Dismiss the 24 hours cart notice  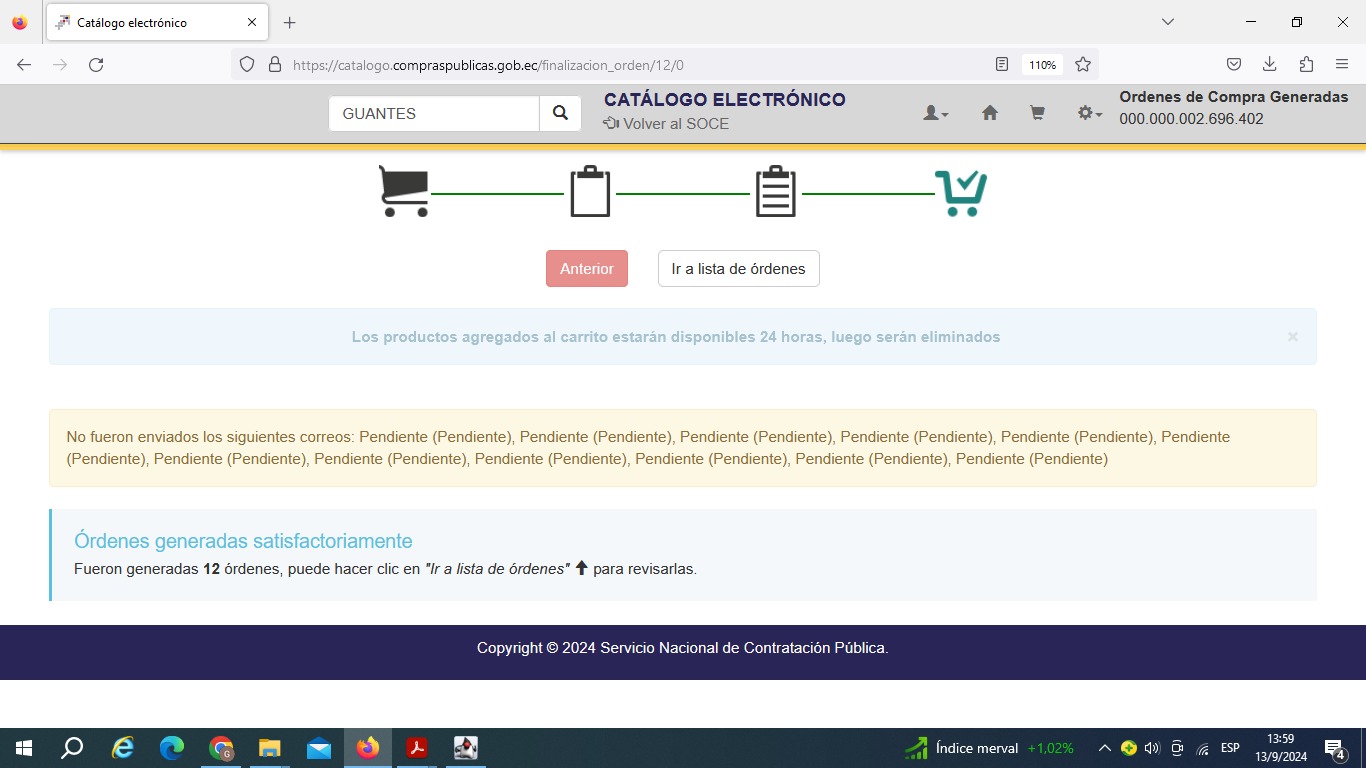point(1292,337)
